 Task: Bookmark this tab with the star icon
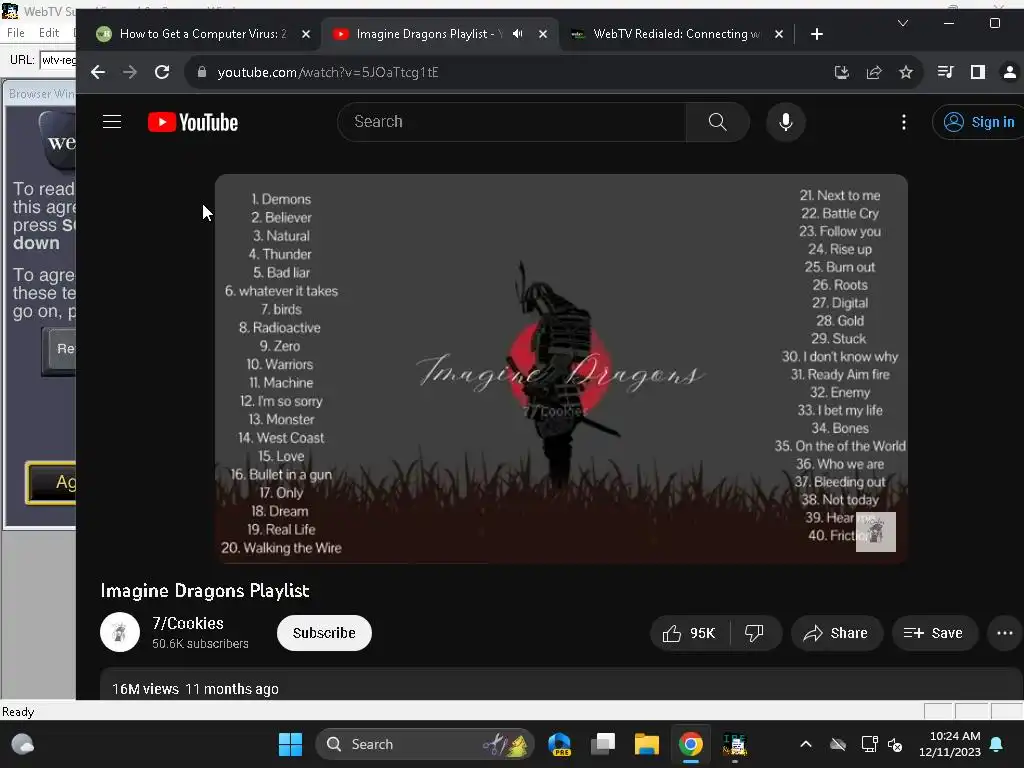pyautogui.click(x=906, y=72)
